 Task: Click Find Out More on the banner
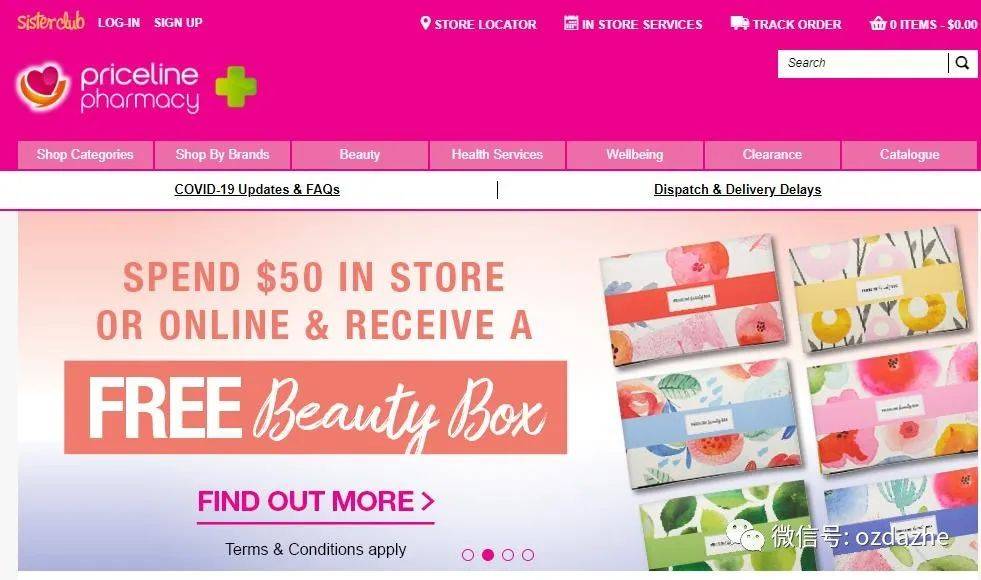coord(316,502)
